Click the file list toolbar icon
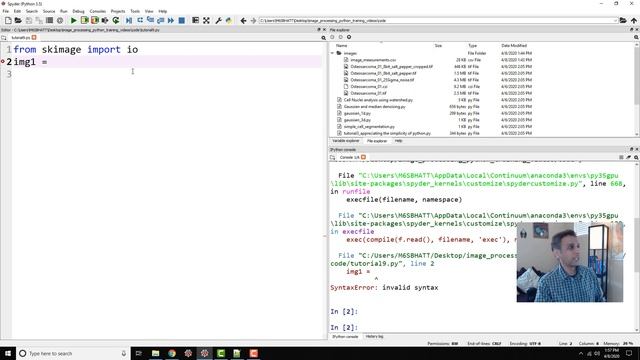 (x=49, y=20)
